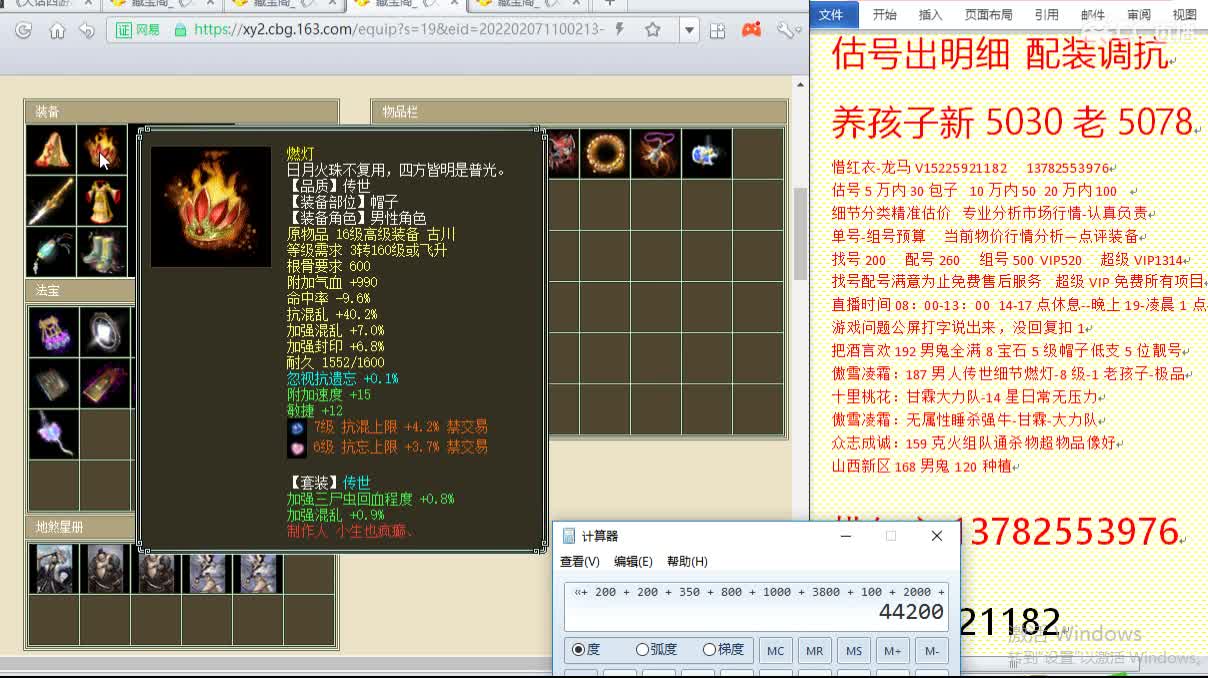Click the 6级 pink gem in tooltip

coord(295,447)
